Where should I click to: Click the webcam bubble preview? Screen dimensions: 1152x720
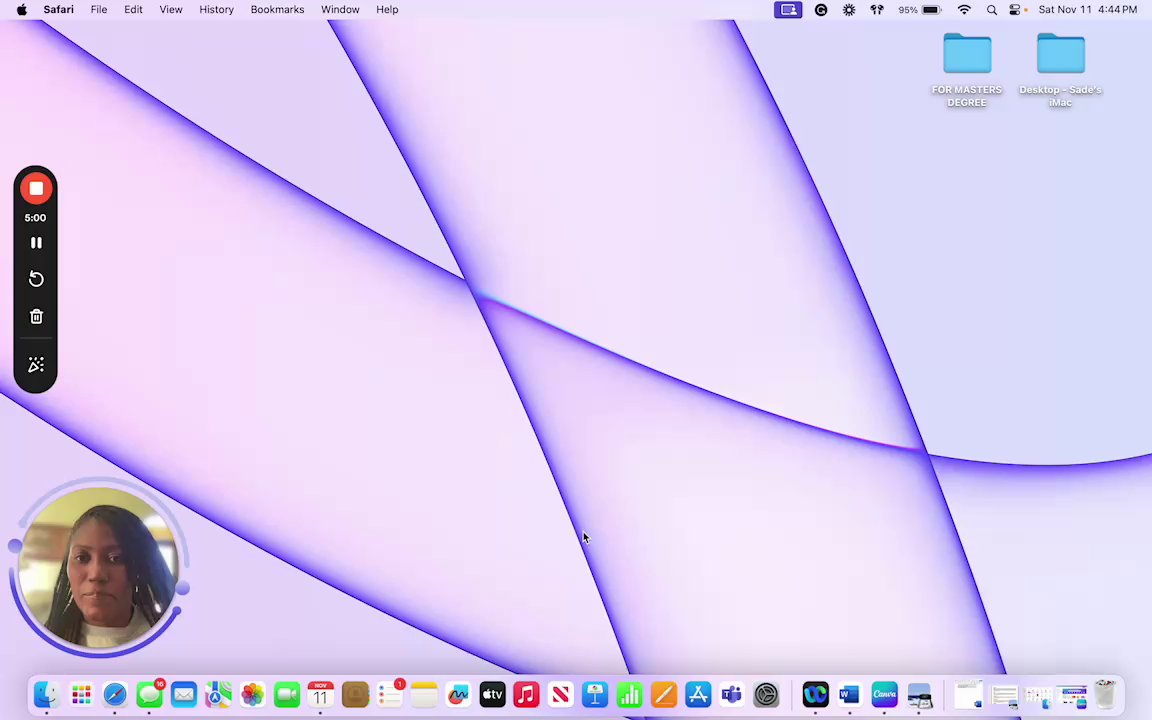98,568
